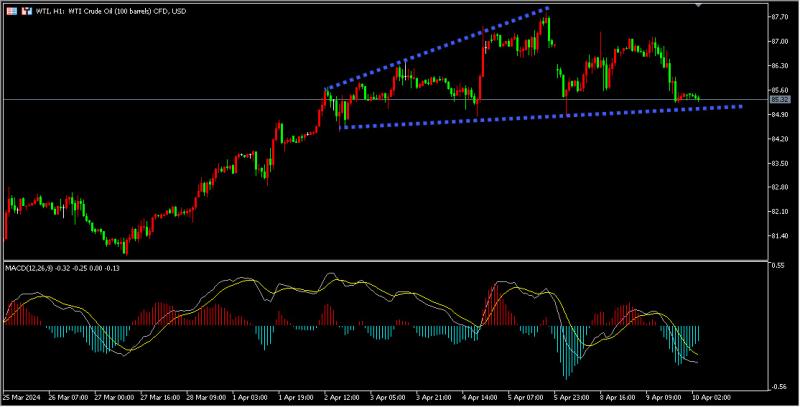Click the MACD scale value -0.56

[x=779, y=387]
